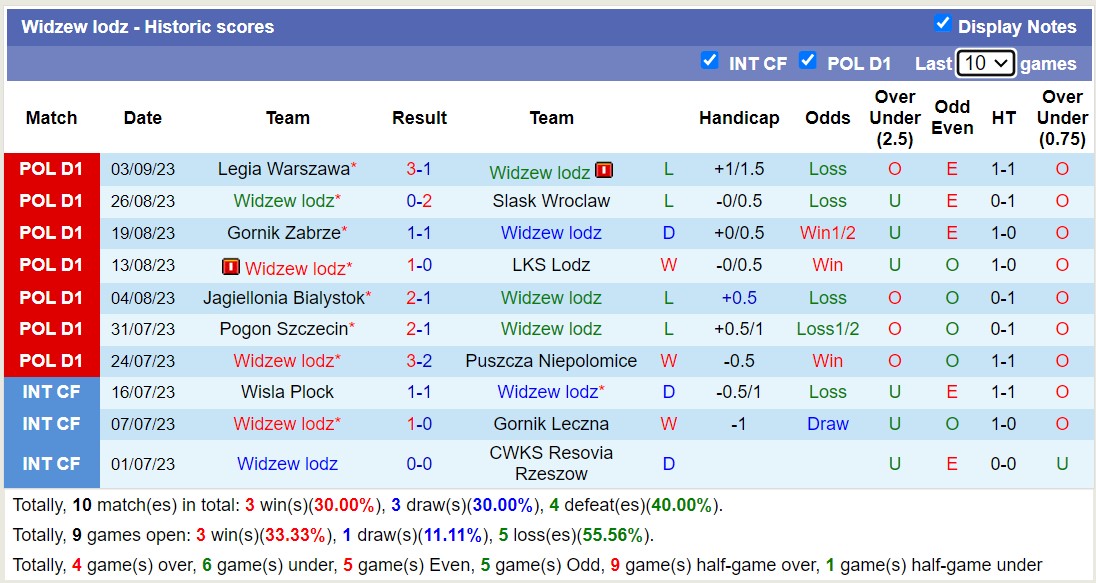Select Wisla Plock in the friendly match row

(287, 392)
